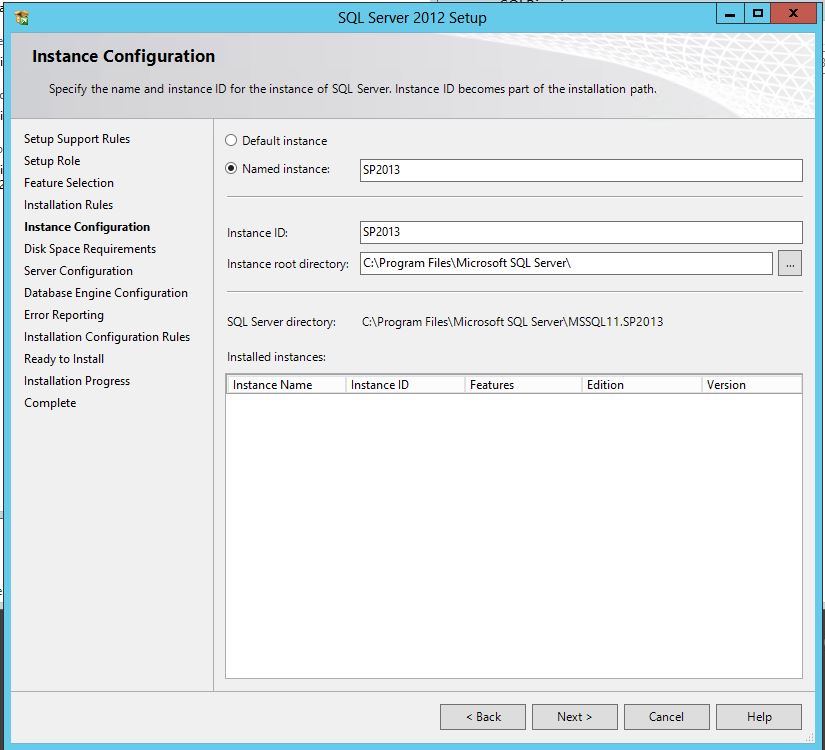825x750 pixels.
Task: Select the Default instance radio button
Action: point(231,141)
